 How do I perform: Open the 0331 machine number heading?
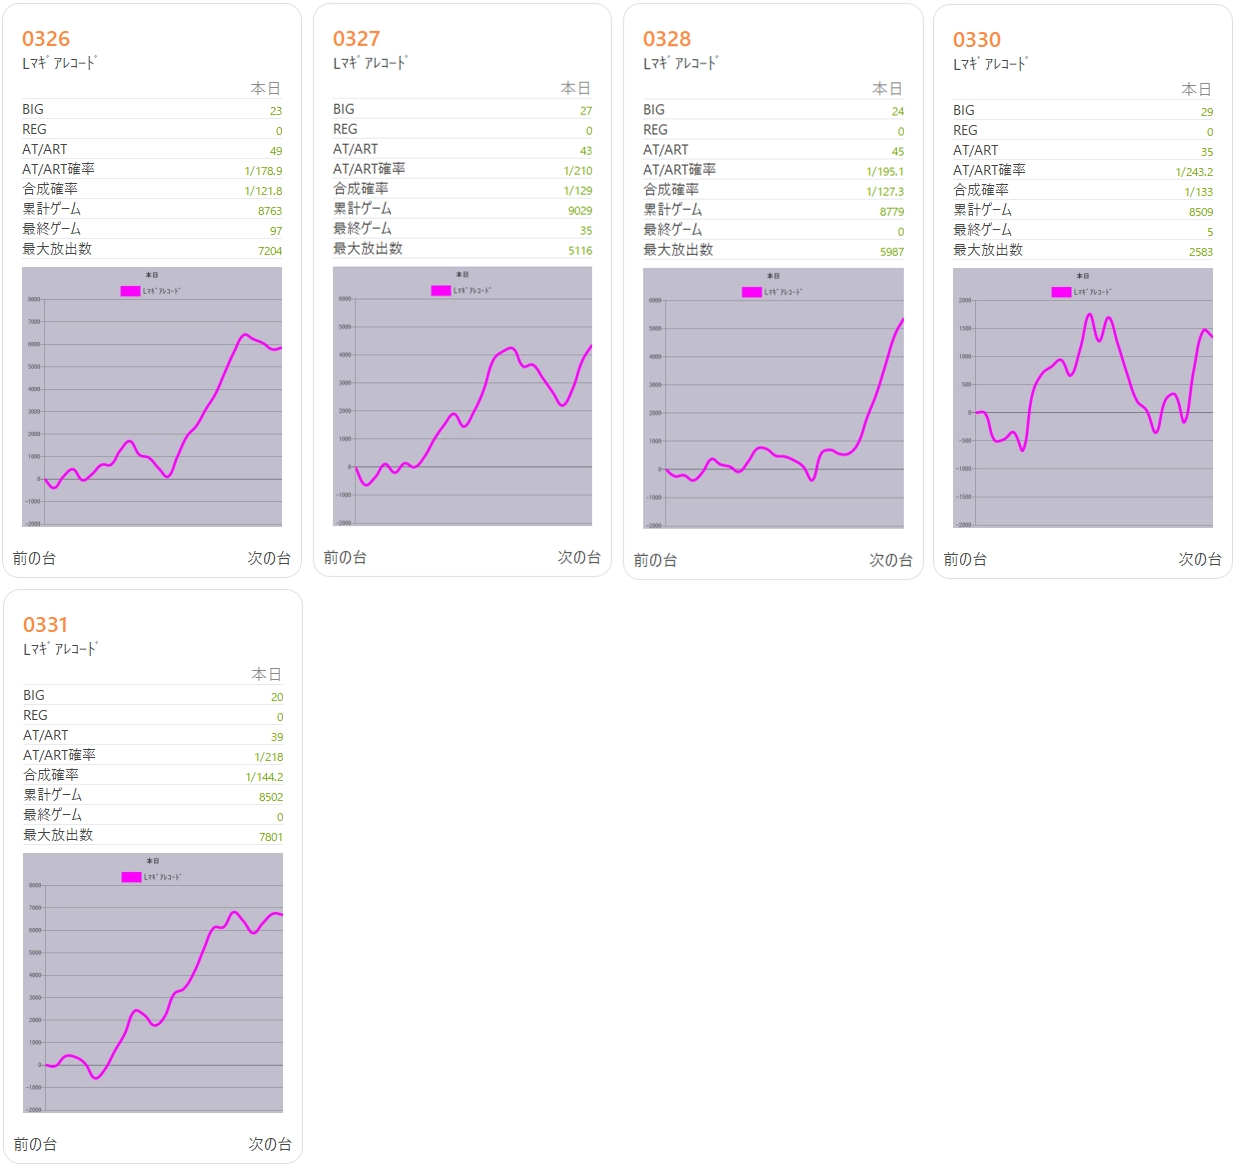(46, 625)
